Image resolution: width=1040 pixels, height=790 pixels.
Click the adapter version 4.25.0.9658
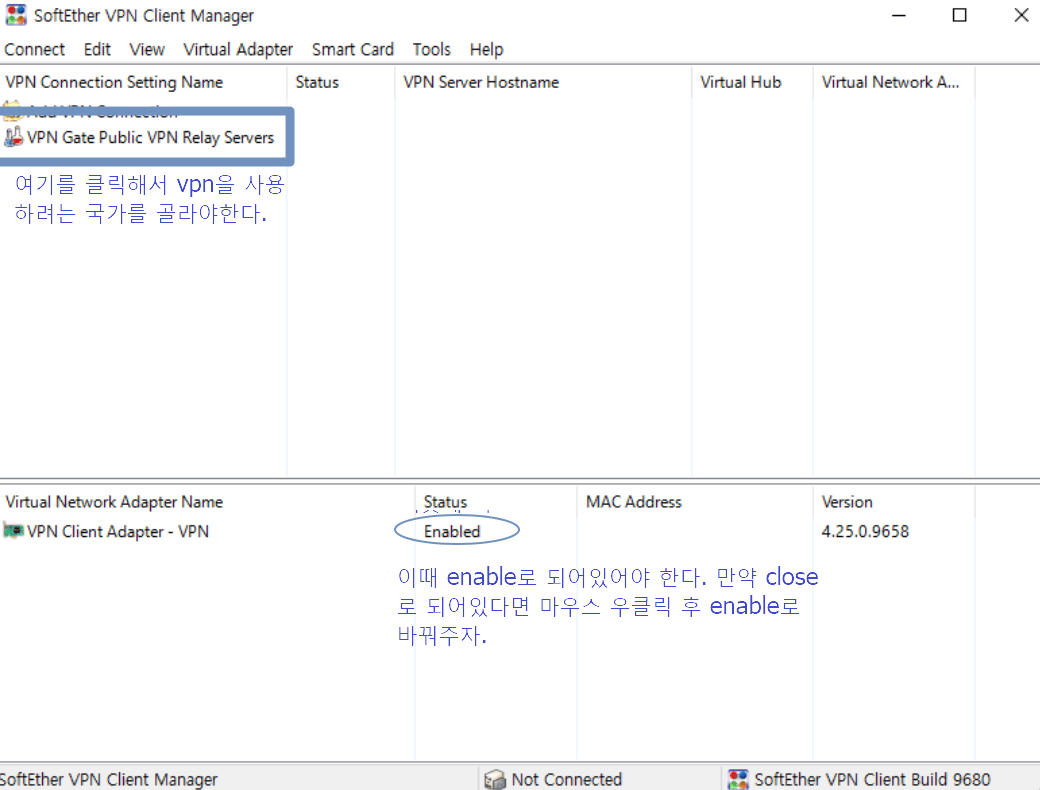coord(865,531)
